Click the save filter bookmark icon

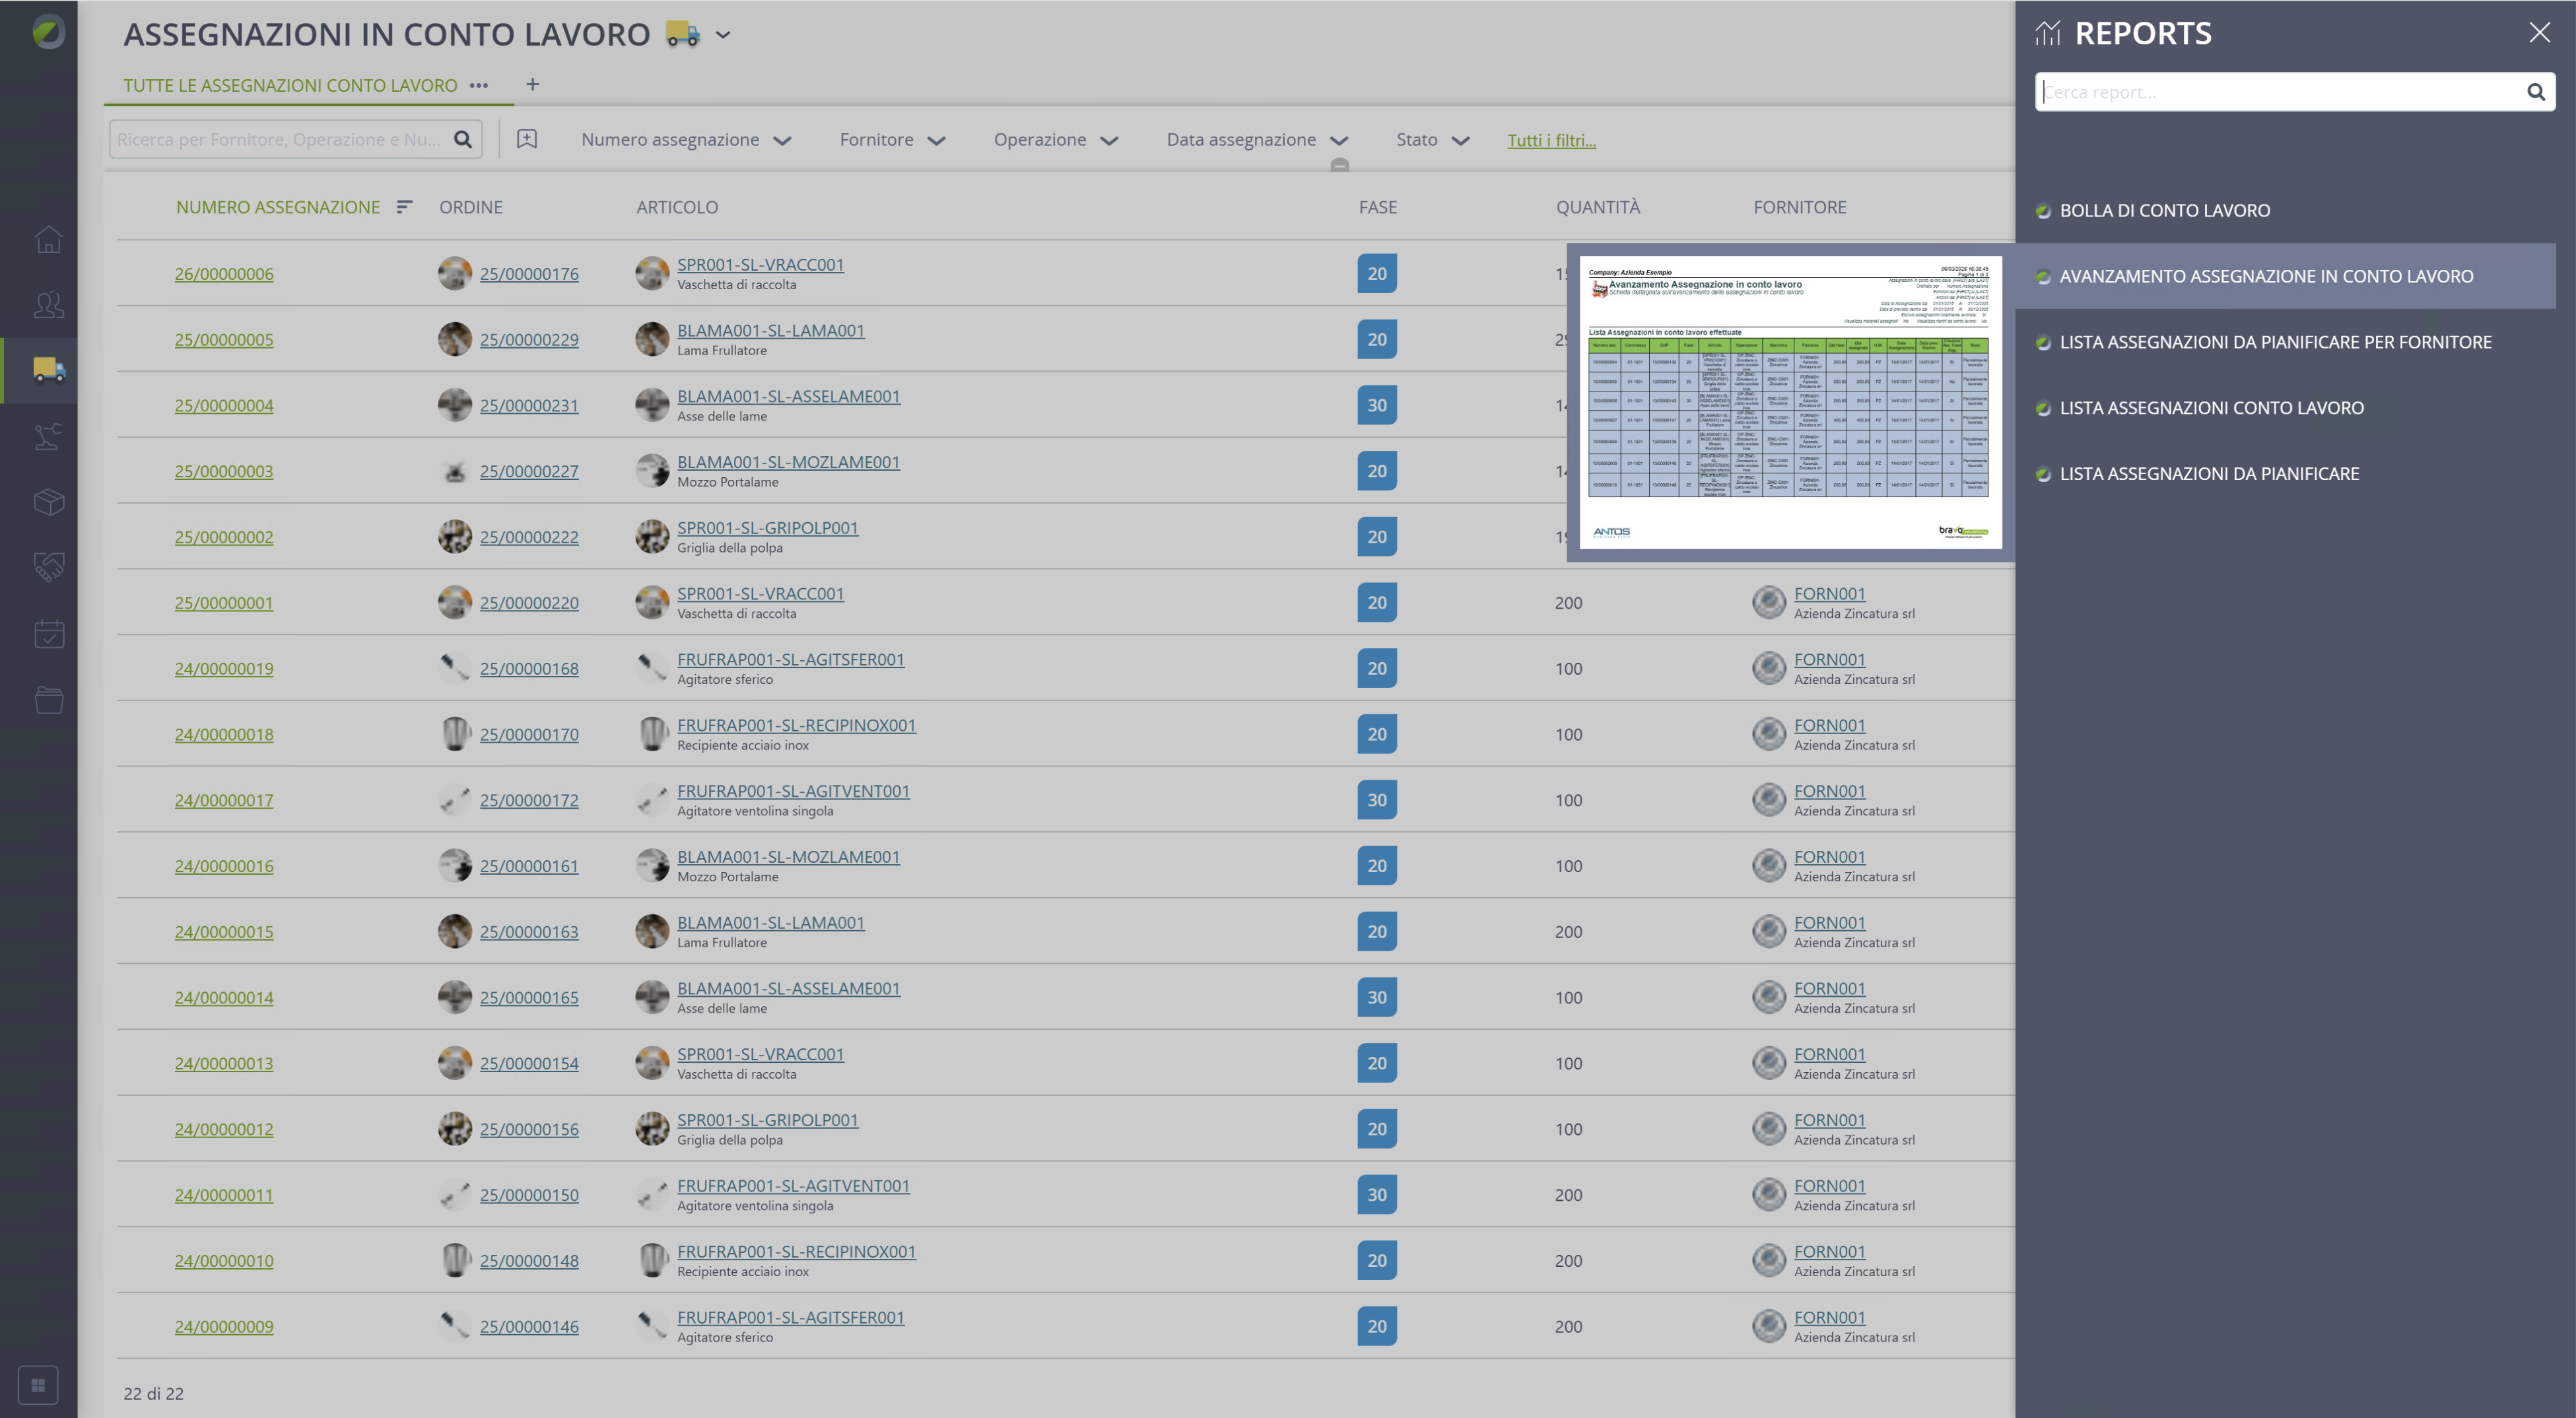(x=527, y=139)
